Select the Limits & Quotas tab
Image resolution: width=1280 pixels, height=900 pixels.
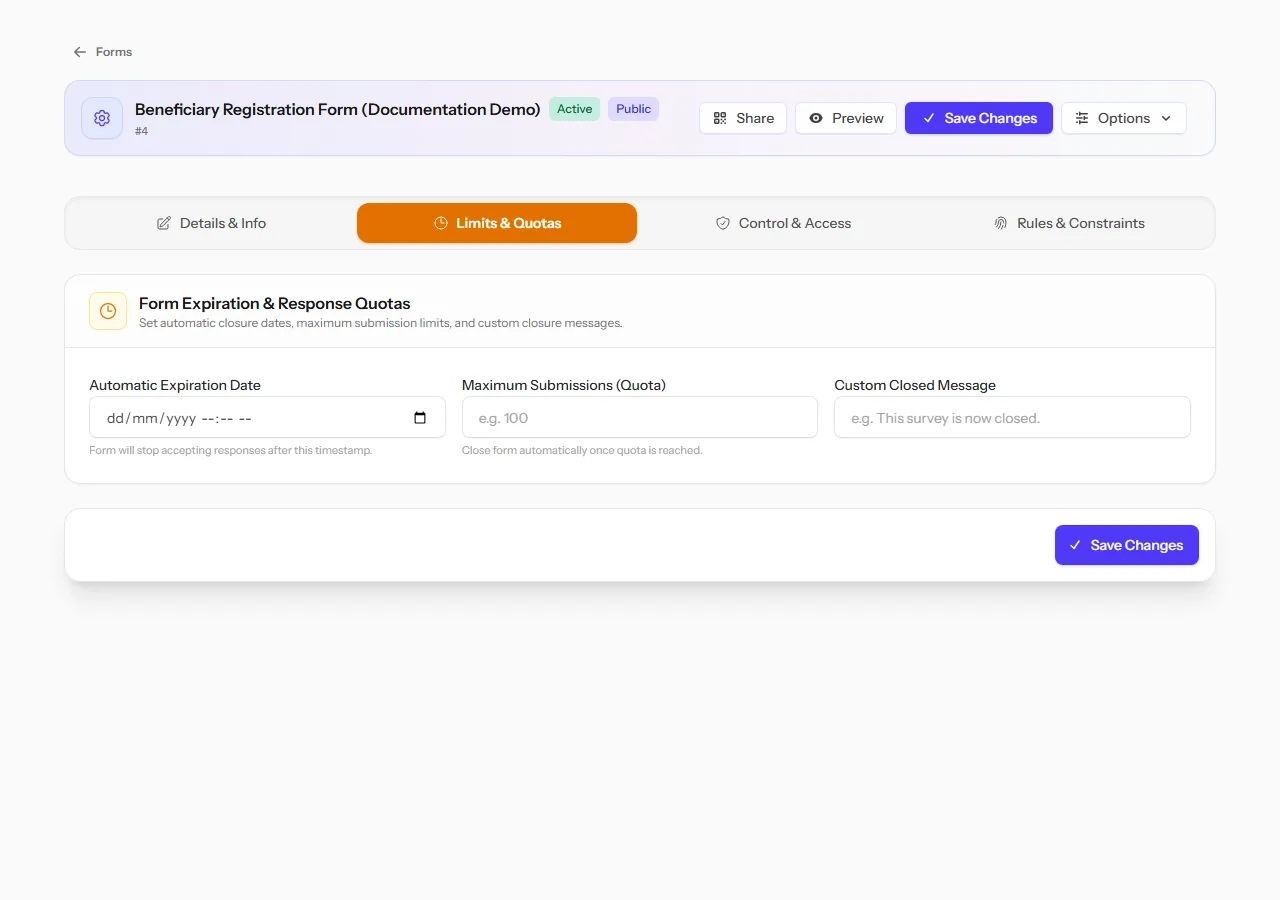[x=497, y=223]
